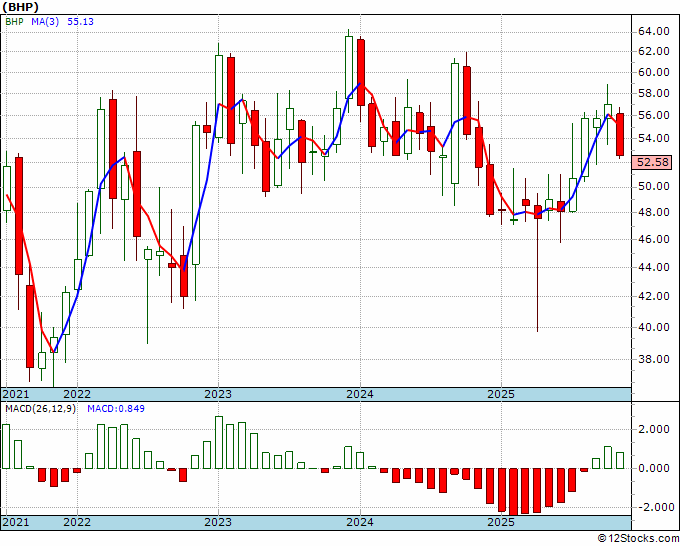Click the (BHP) chart title
The height and width of the screenshot is (546, 680).
tap(20, 7)
